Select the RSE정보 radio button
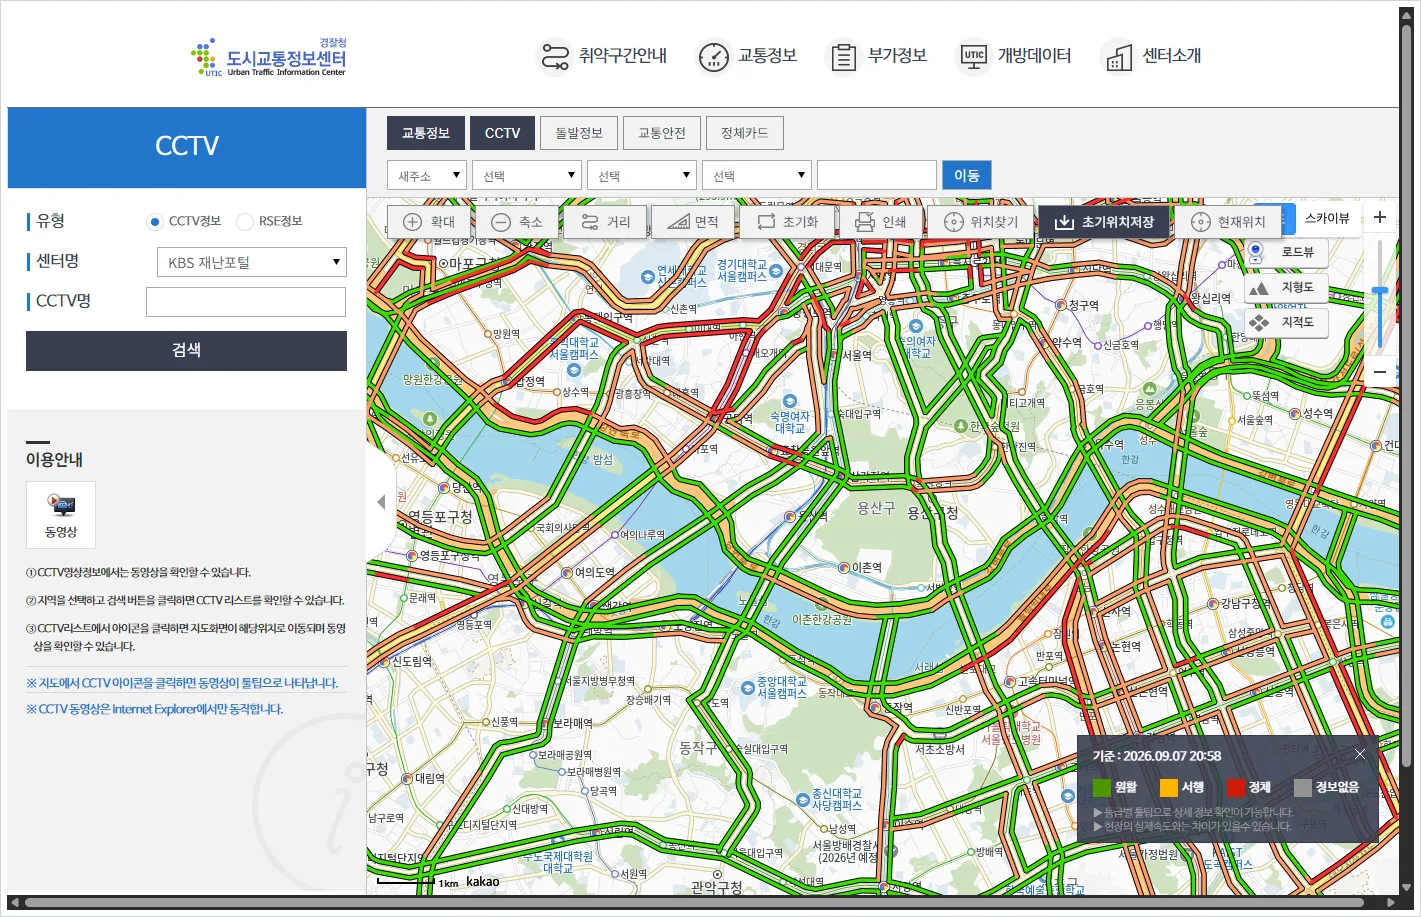 tap(245, 222)
